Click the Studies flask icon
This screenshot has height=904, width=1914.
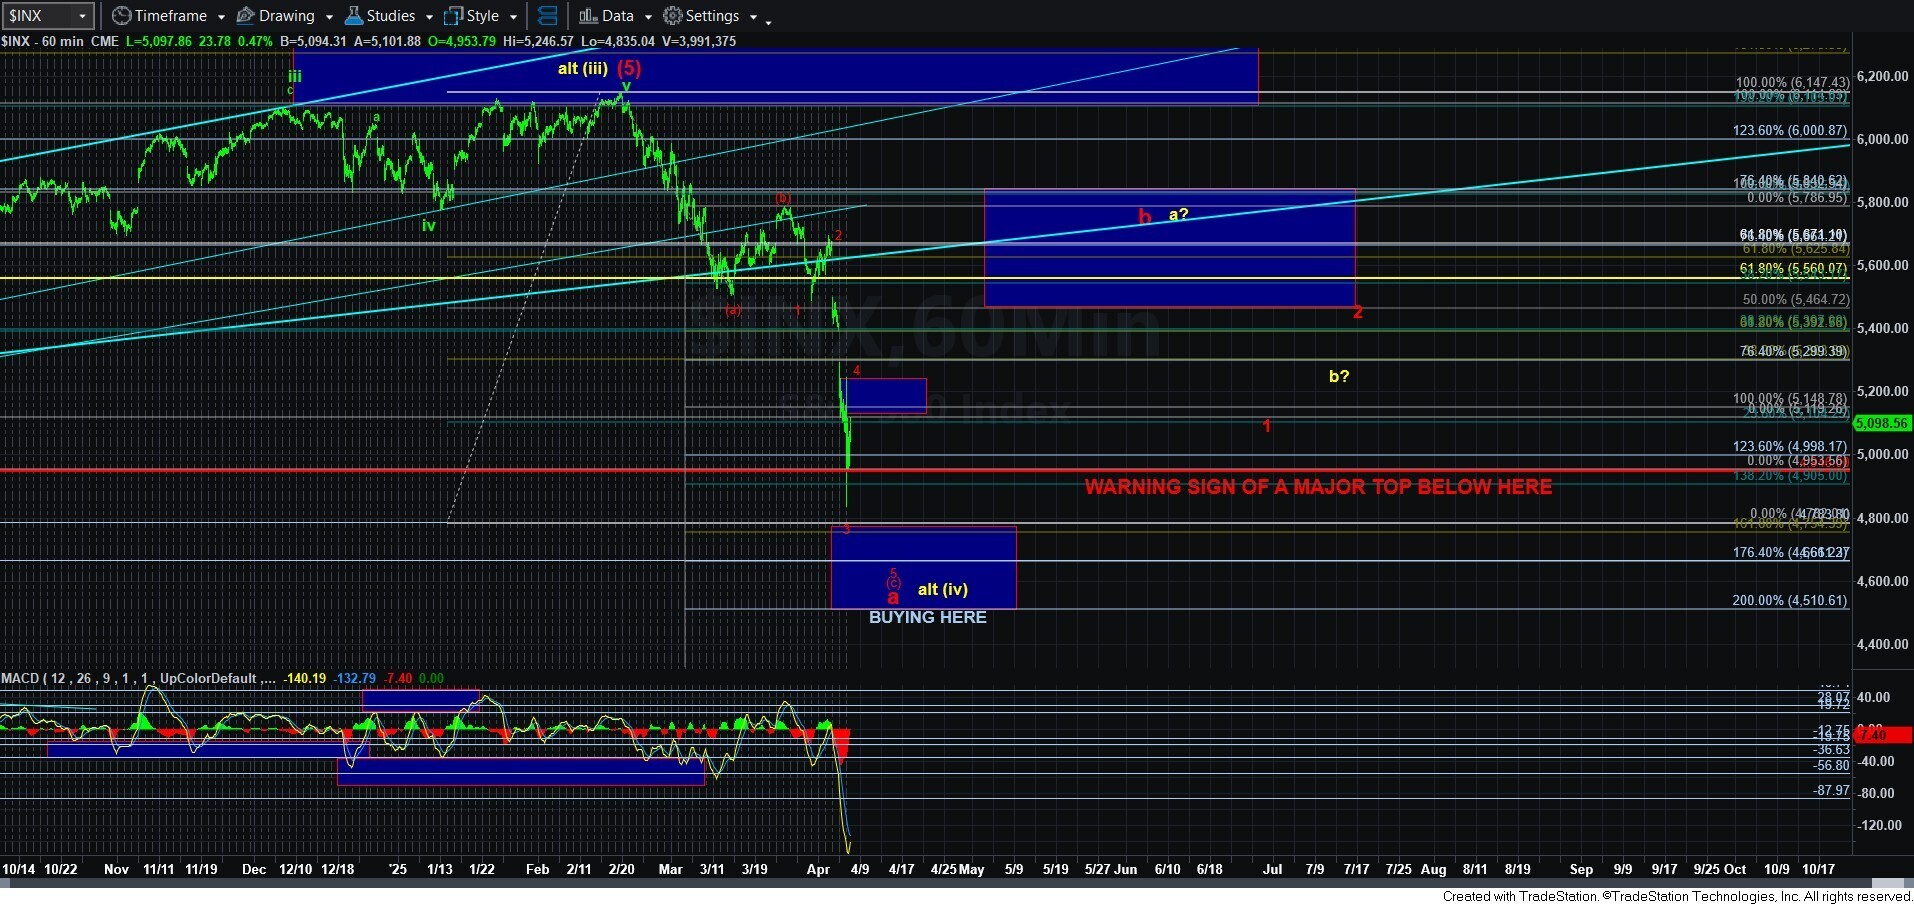tap(353, 16)
